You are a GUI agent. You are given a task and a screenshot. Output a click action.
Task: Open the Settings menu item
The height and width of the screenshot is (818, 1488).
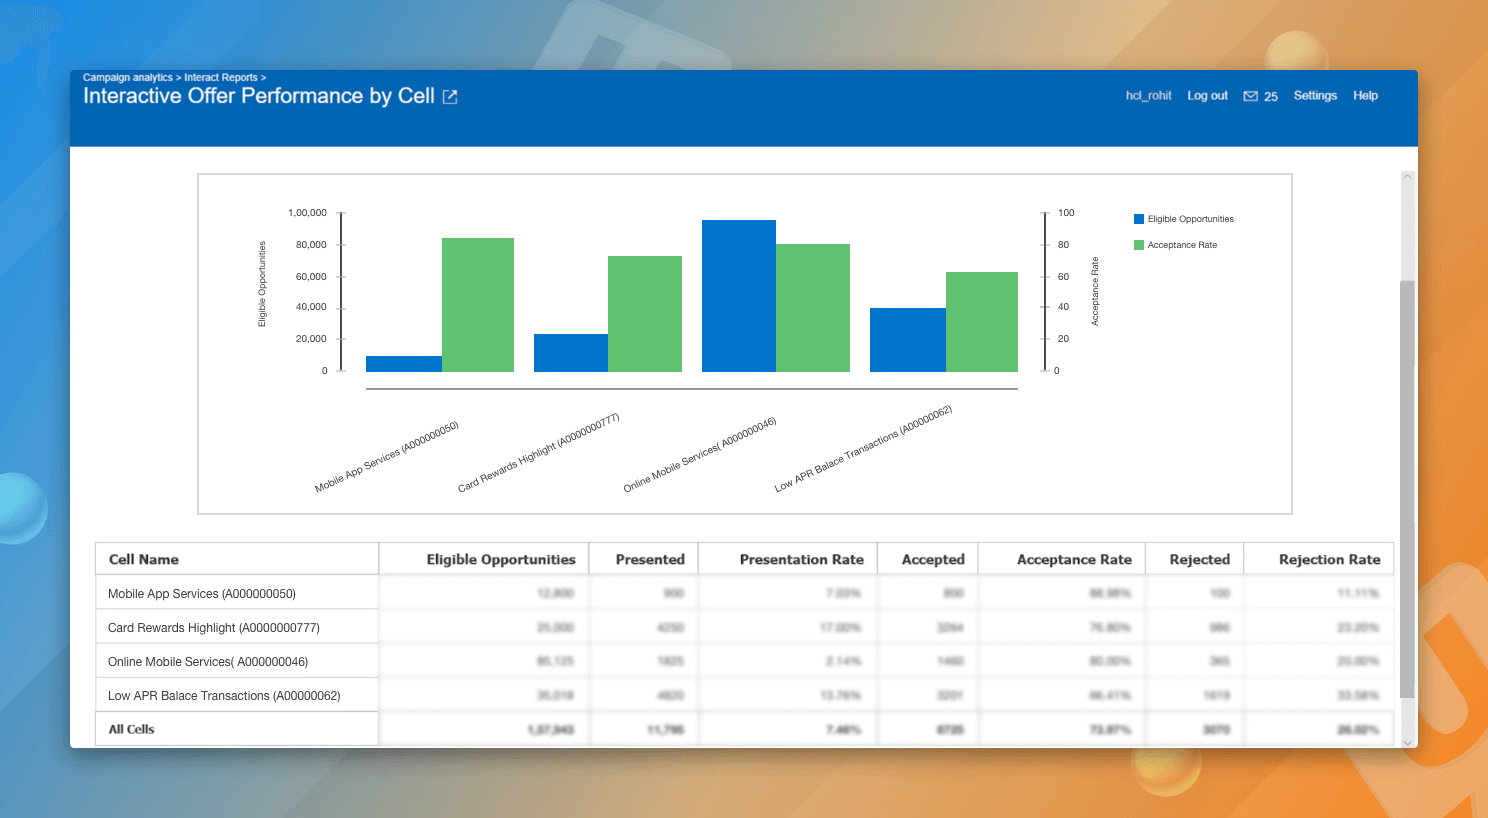[1314, 95]
